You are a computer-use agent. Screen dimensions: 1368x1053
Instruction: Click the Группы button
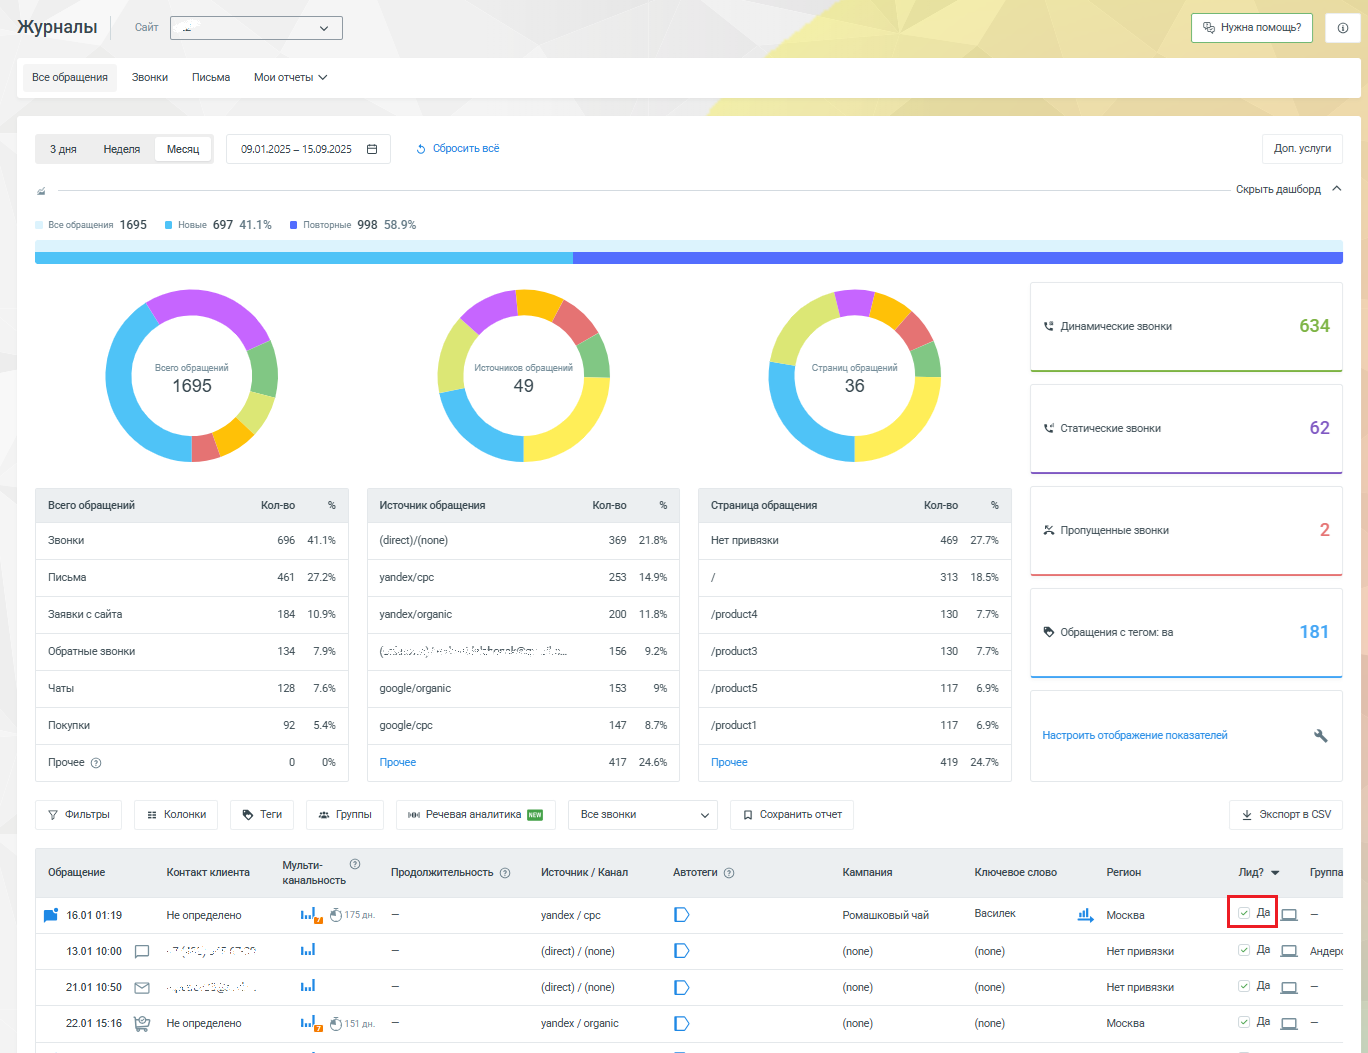point(345,815)
